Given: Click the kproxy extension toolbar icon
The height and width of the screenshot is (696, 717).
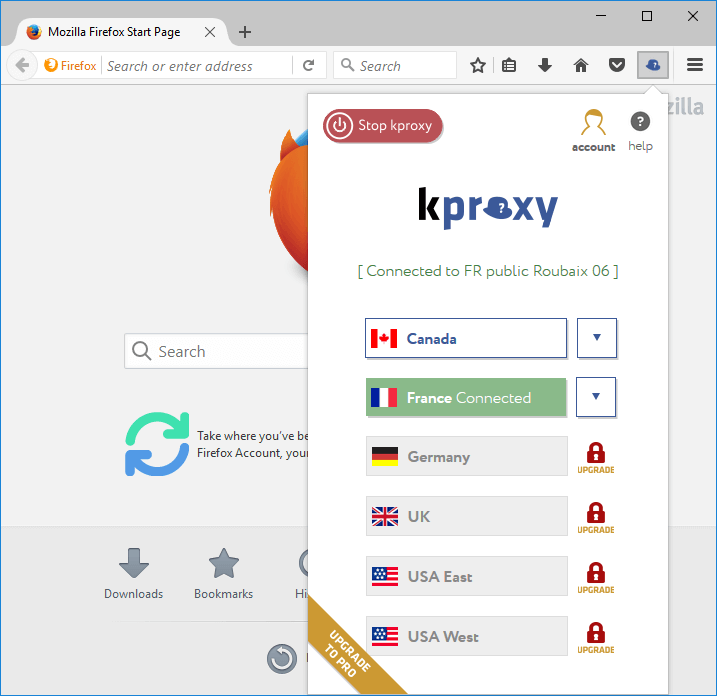Looking at the screenshot, I should click(653, 65).
